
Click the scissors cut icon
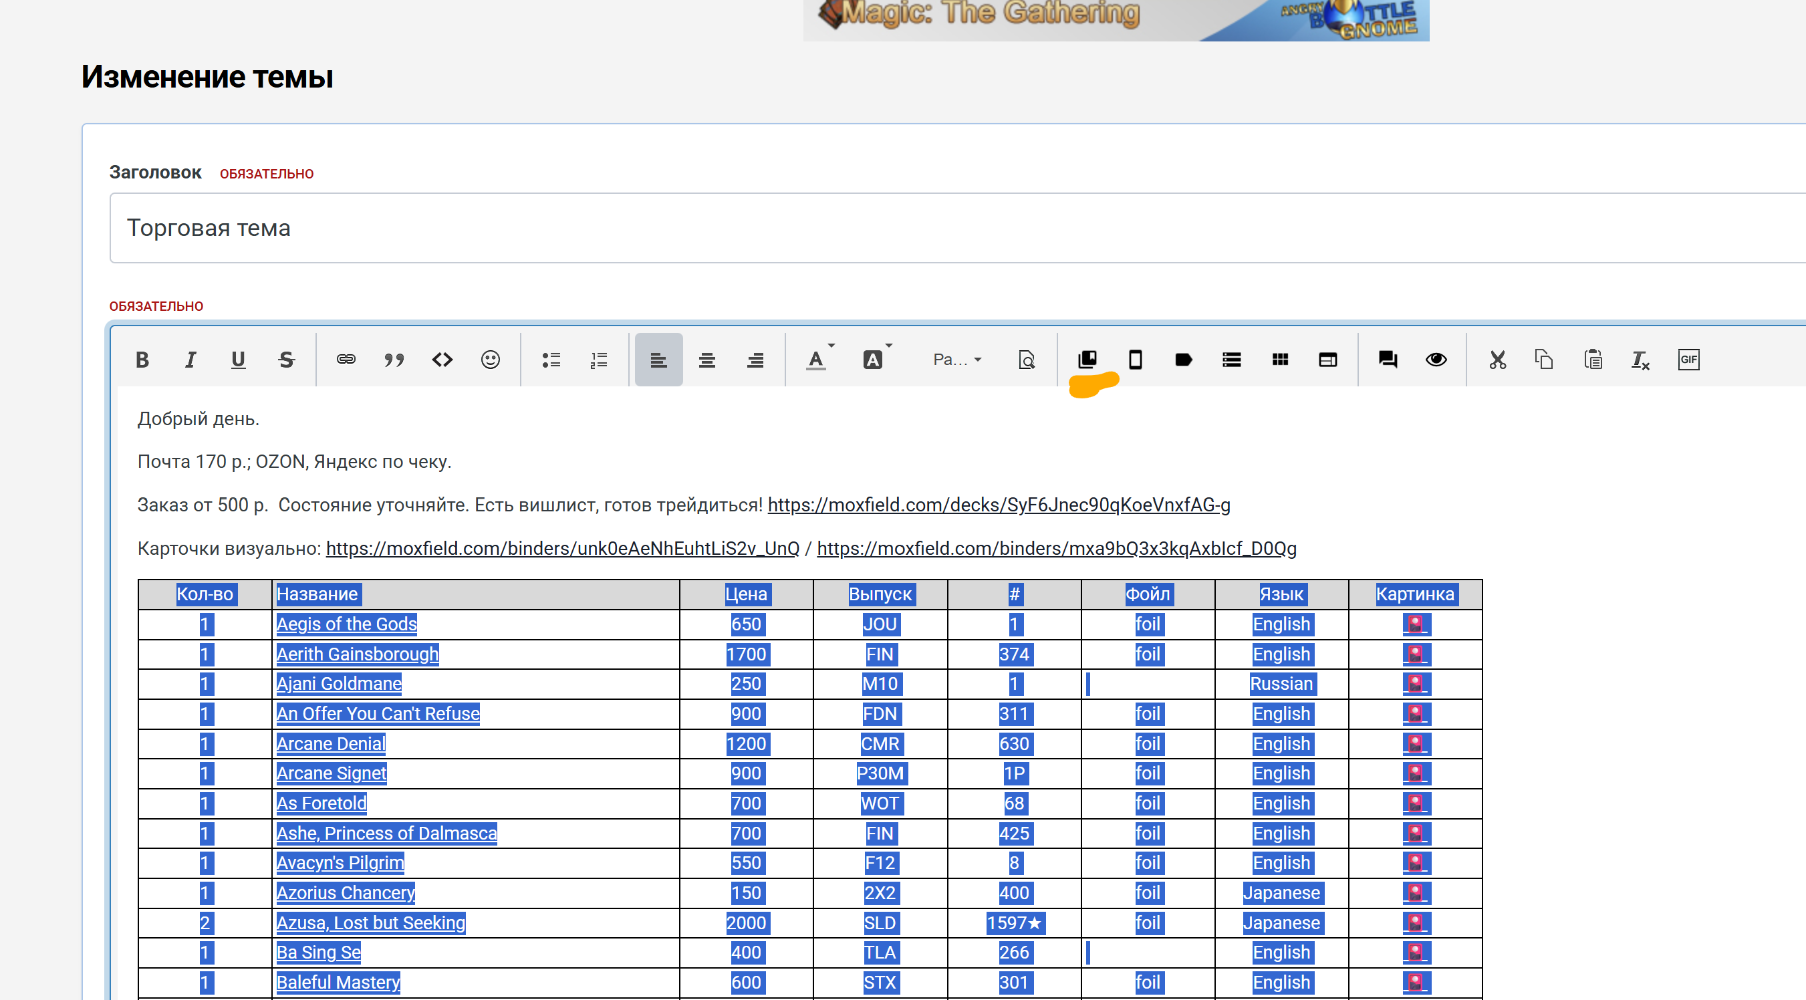coord(1497,360)
